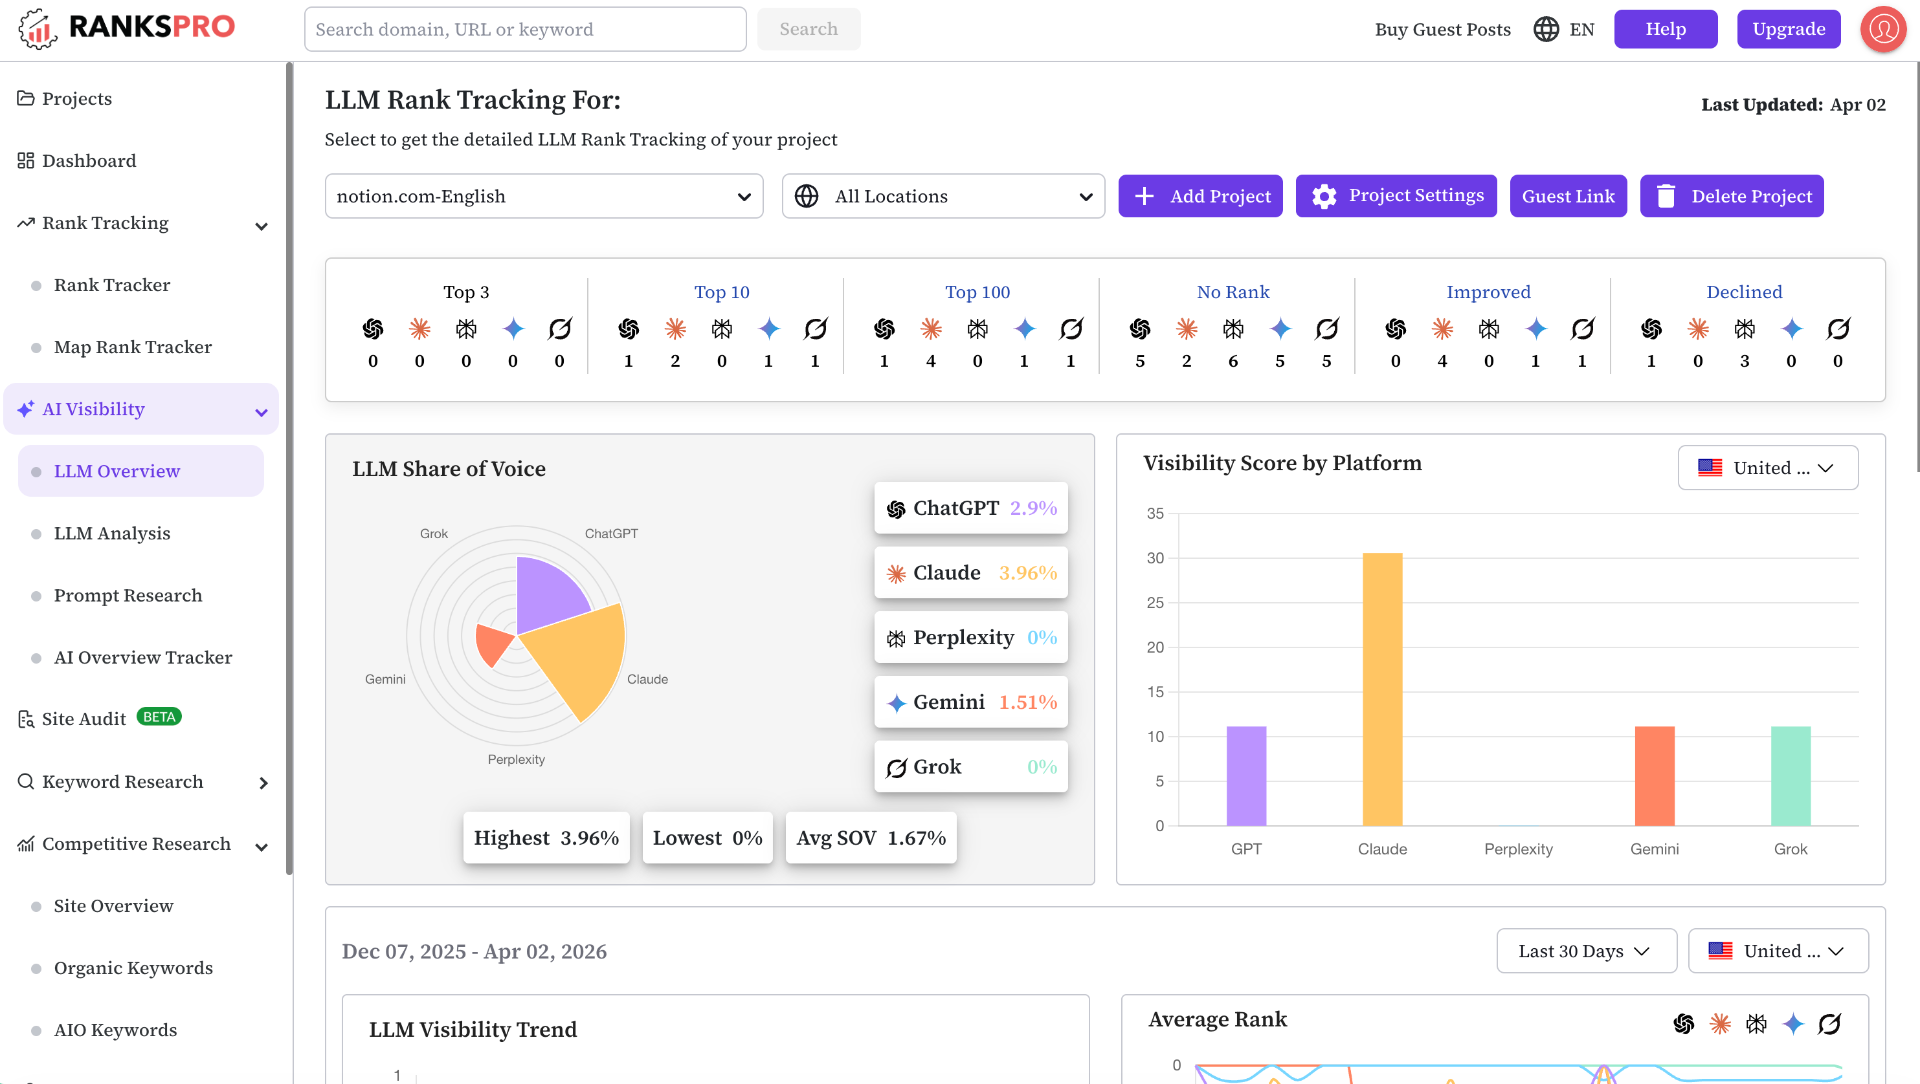1920x1084 pixels.
Task: Open the Last 30 Days dropdown
Action: click(1586, 951)
